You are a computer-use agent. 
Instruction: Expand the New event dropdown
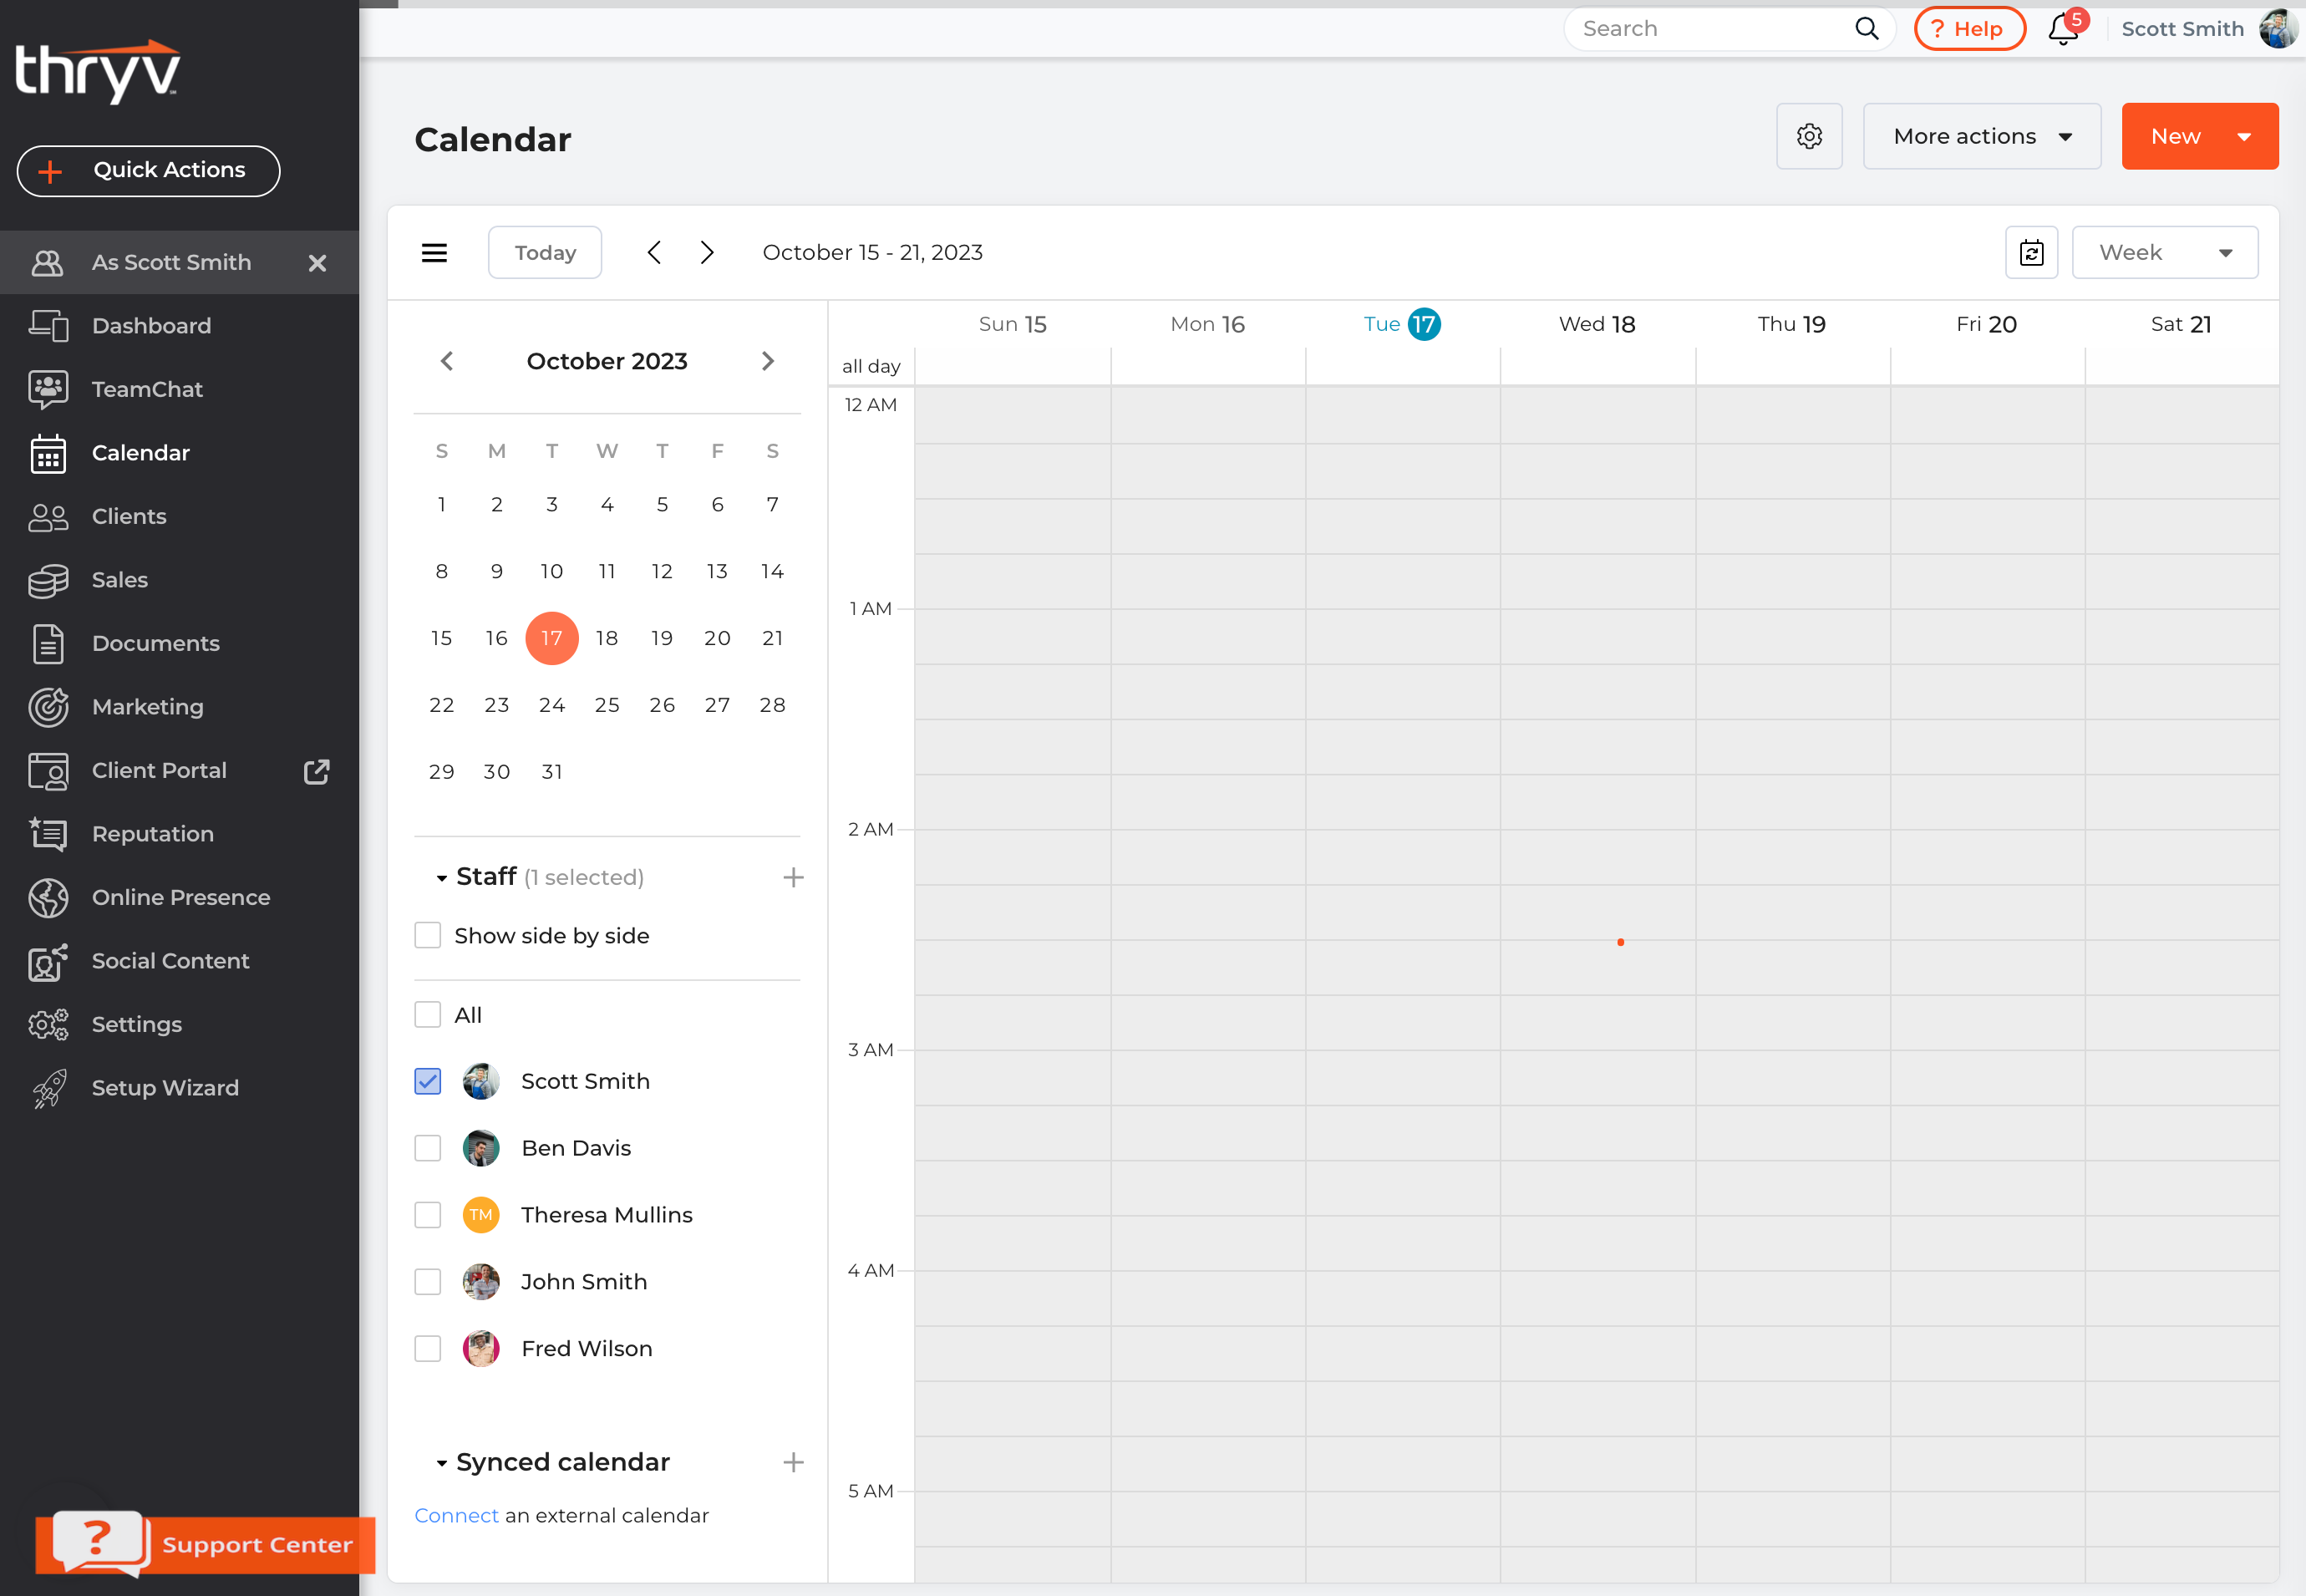click(2247, 135)
